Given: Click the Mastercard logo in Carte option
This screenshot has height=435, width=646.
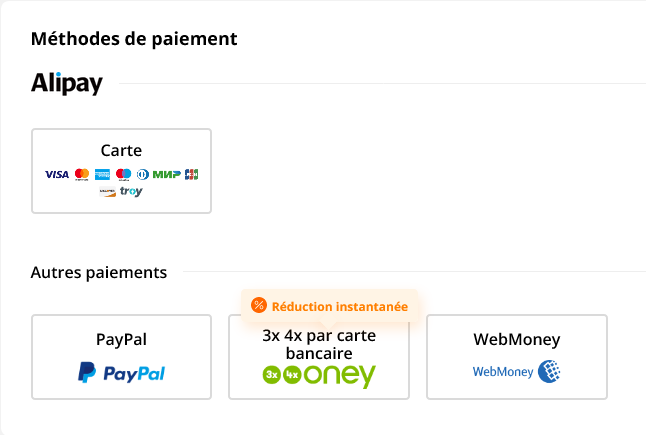Looking at the screenshot, I should click(82, 174).
